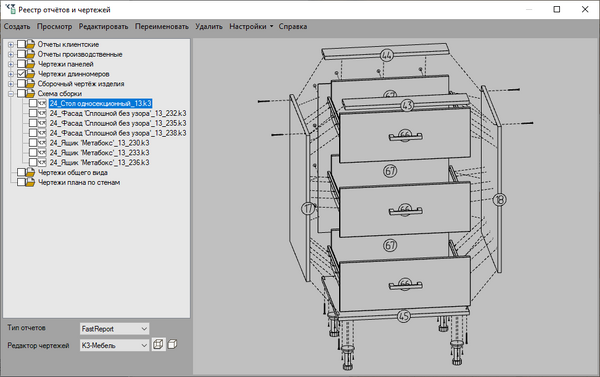Click the assembly drawing preview
The height and width of the screenshot is (377, 600).
396,206
